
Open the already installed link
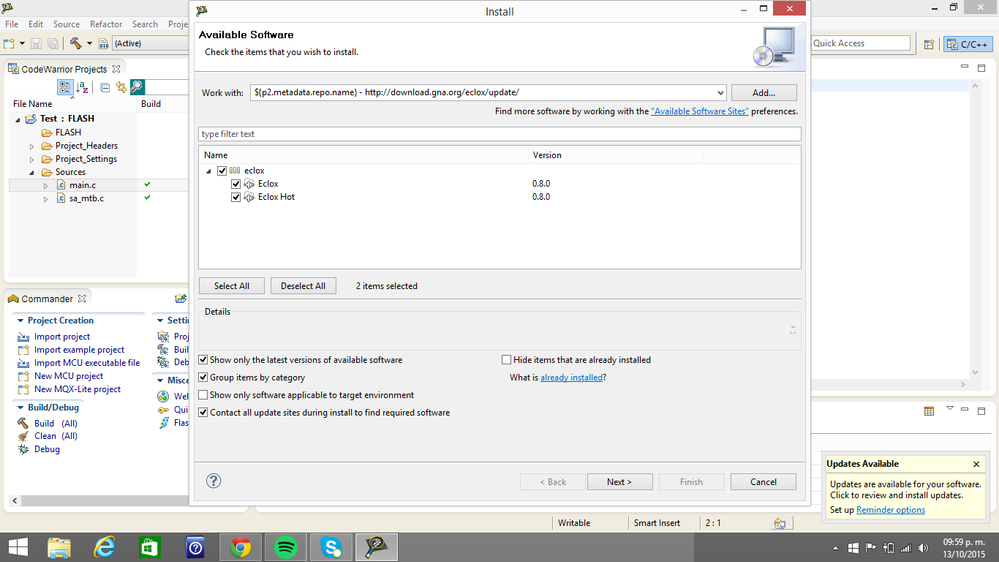click(571, 378)
